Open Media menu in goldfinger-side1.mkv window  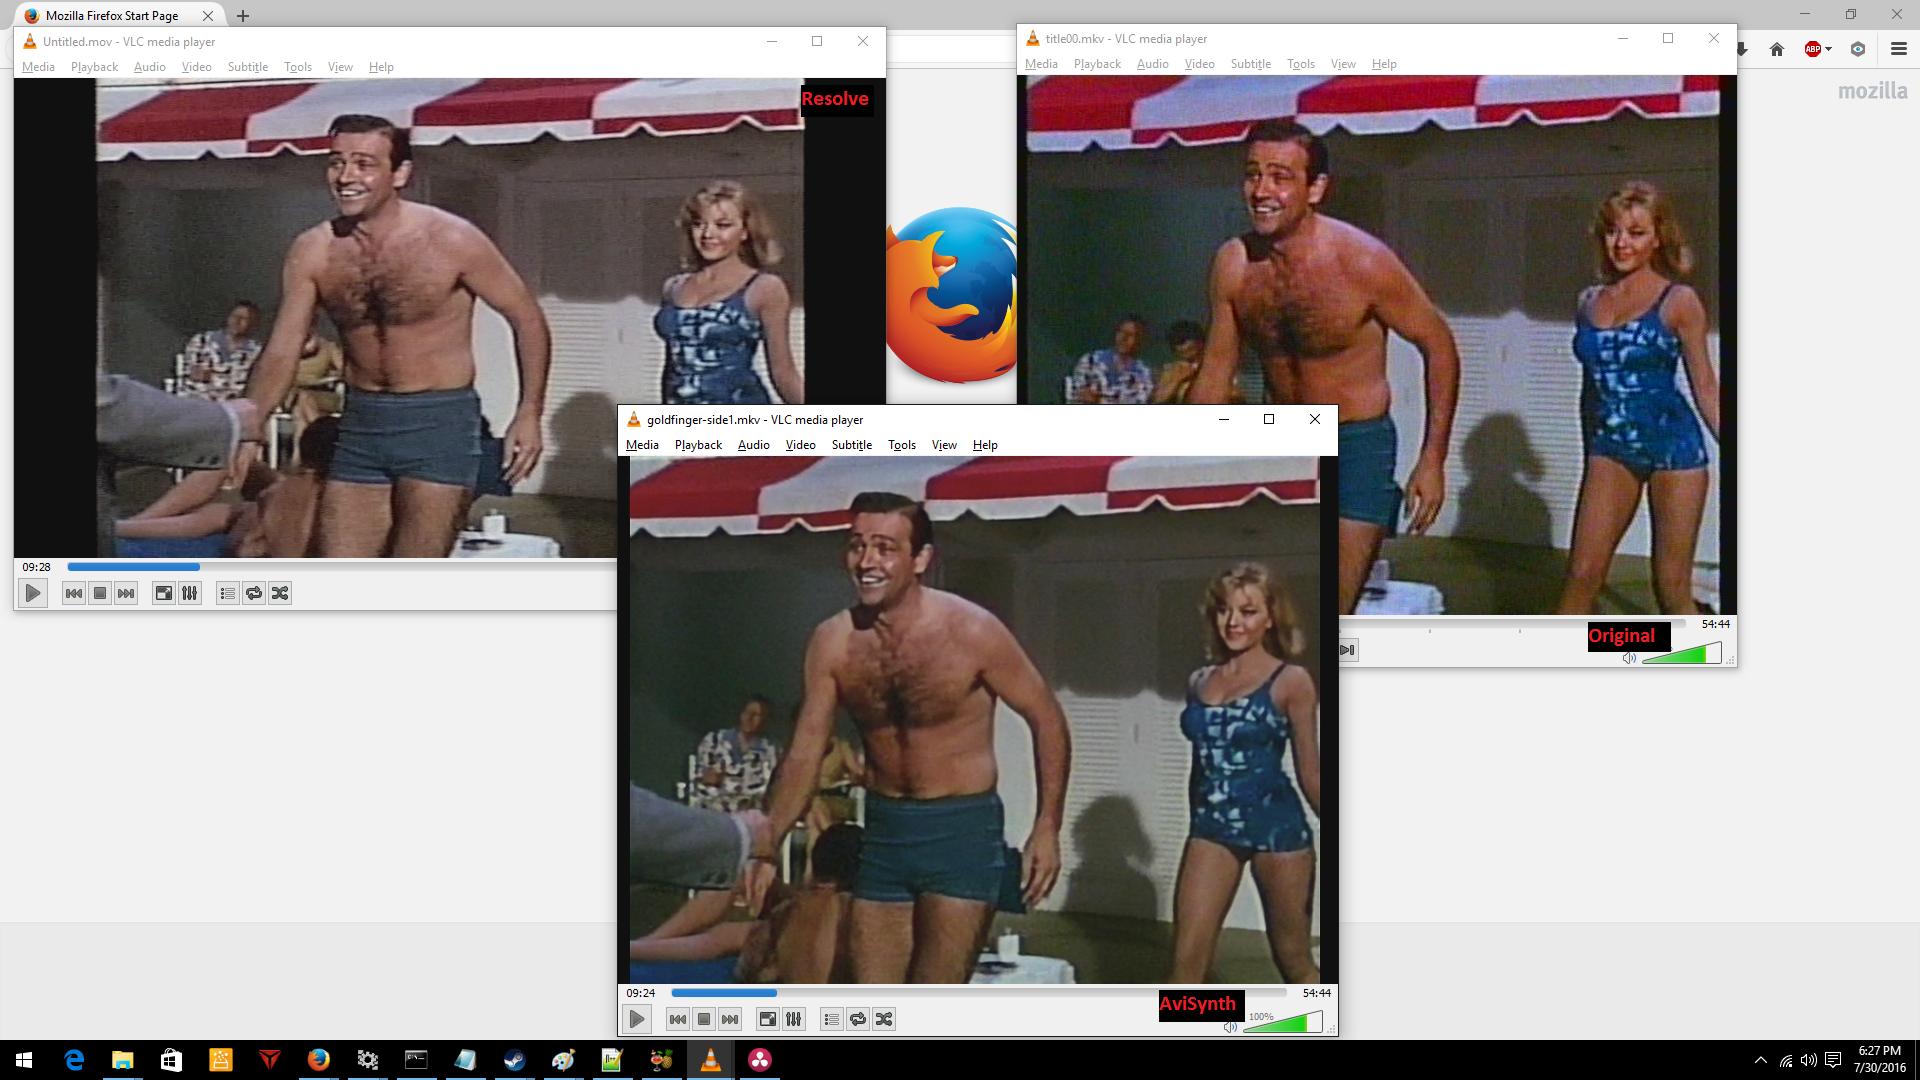pos(642,445)
